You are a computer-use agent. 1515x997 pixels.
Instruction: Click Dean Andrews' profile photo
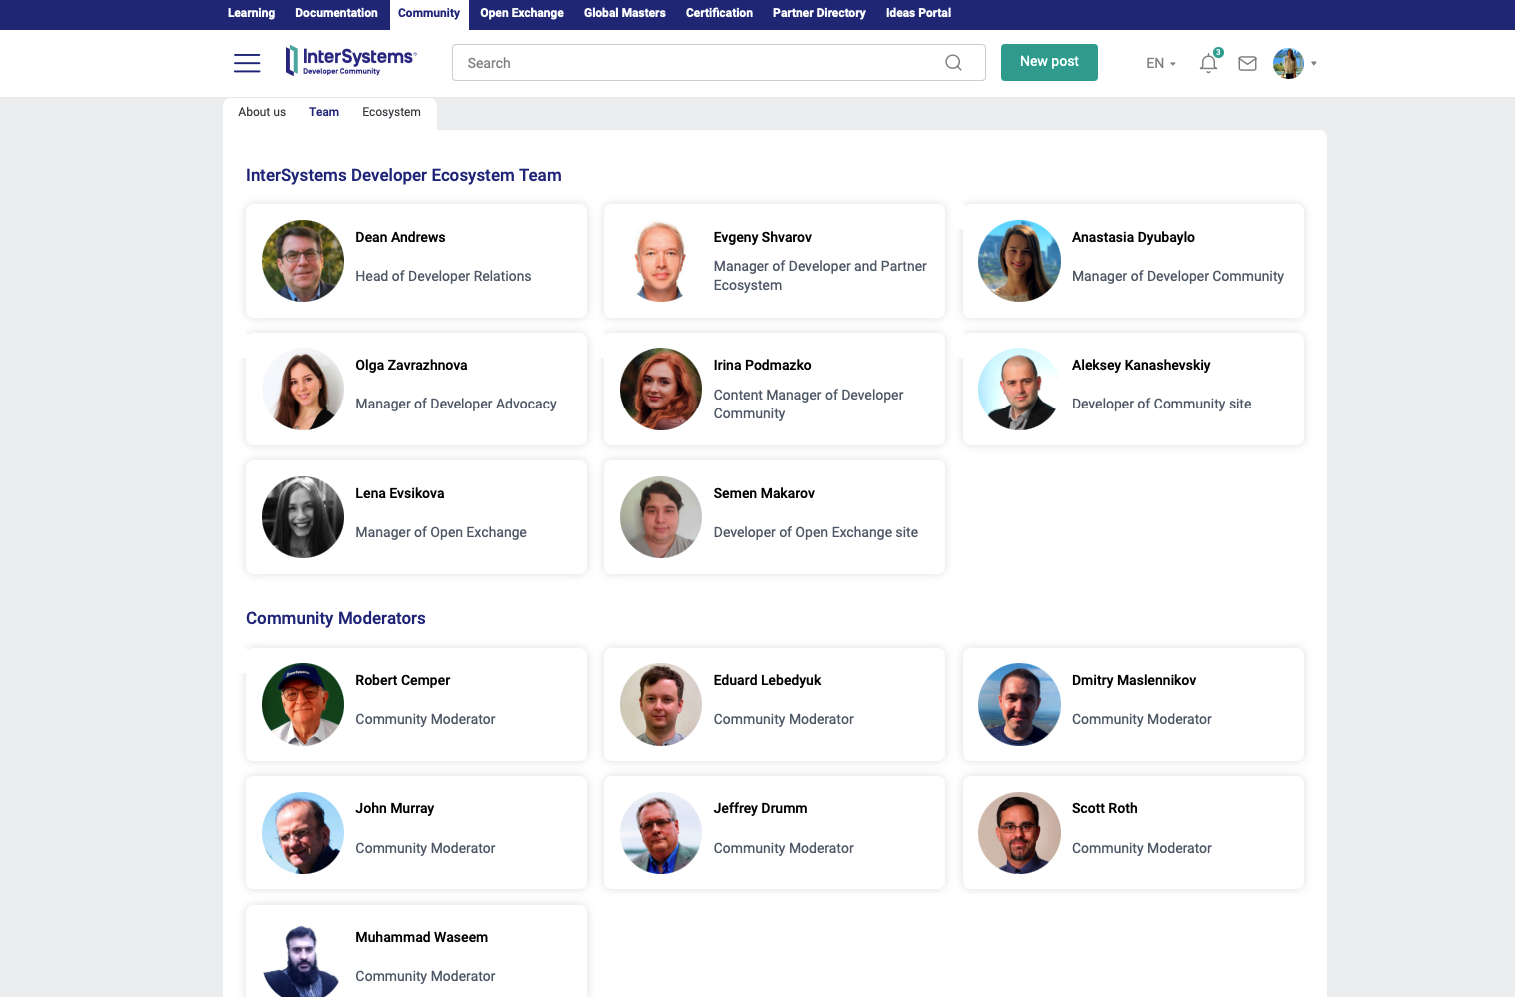(303, 261)
